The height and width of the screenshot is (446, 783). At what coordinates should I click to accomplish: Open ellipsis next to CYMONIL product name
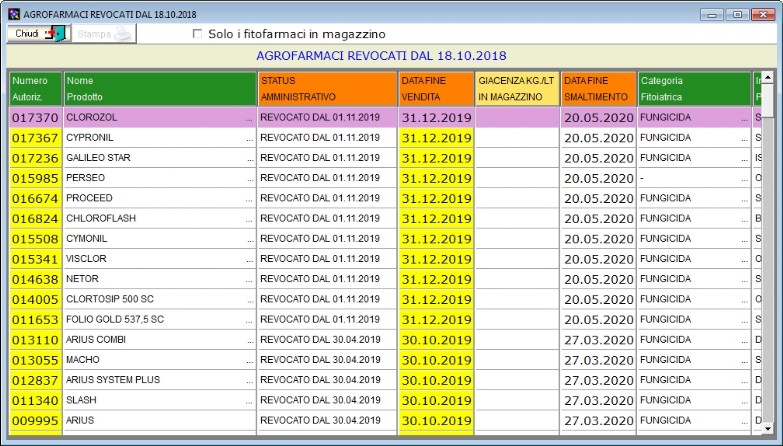click(x=249, y=239)
